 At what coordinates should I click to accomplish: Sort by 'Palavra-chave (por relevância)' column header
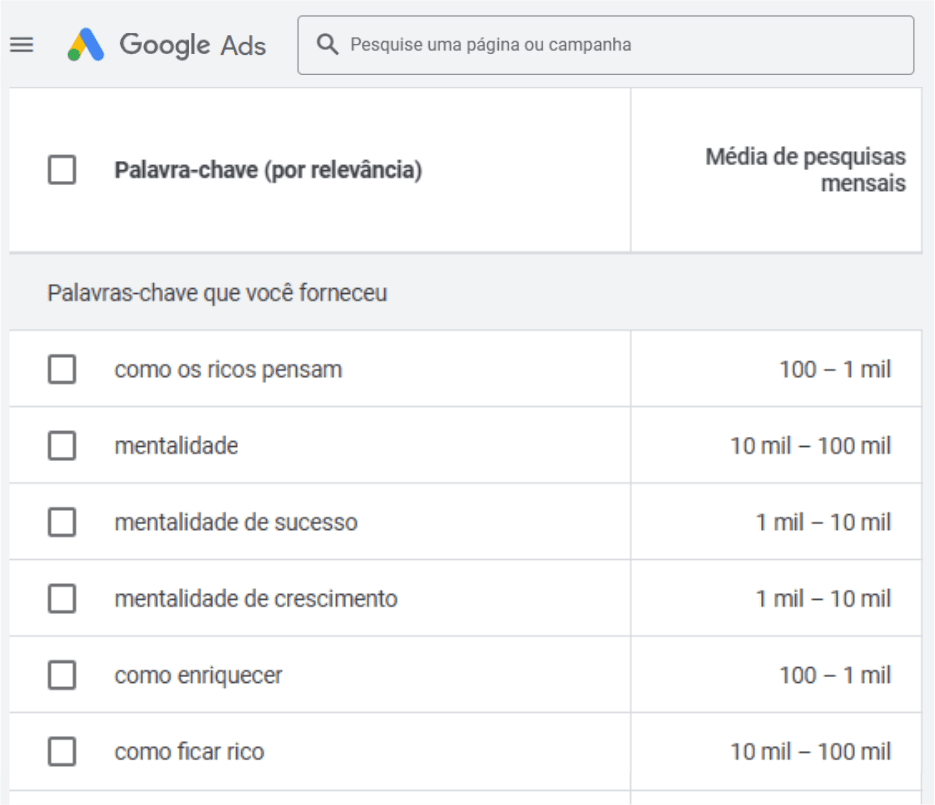tap(268, 171)
